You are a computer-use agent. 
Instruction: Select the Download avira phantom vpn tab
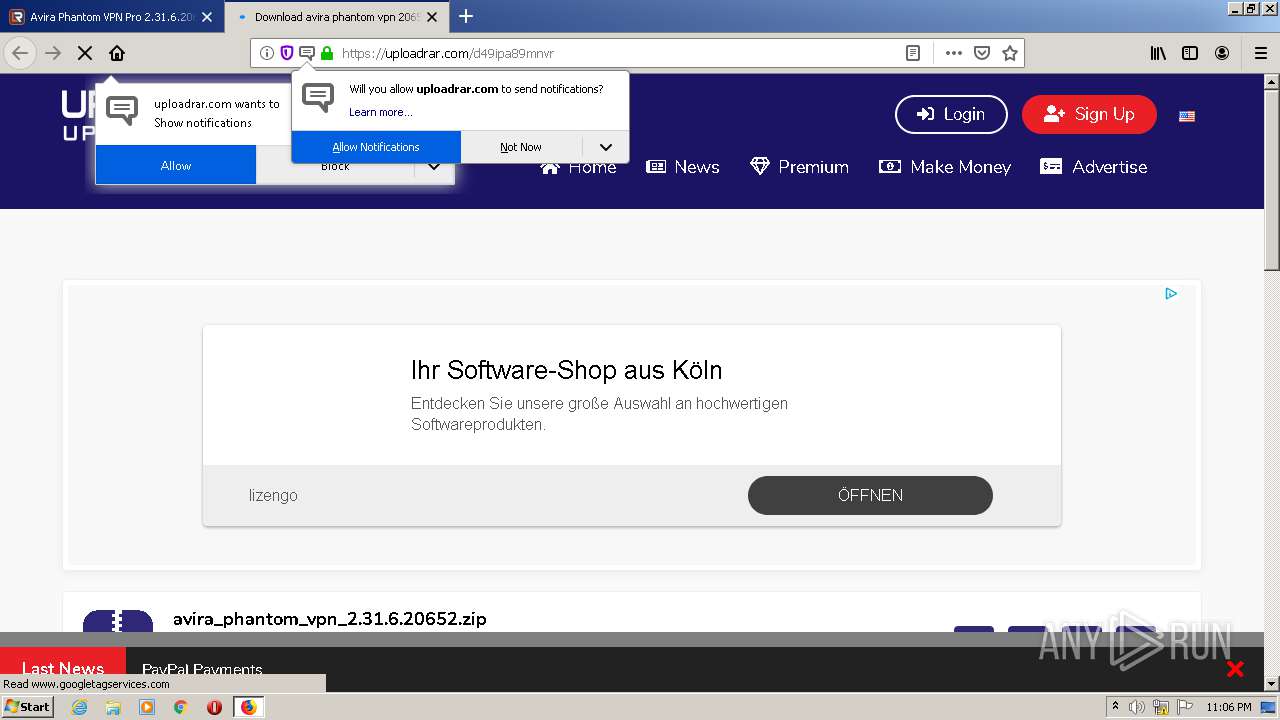pos(337,17)
